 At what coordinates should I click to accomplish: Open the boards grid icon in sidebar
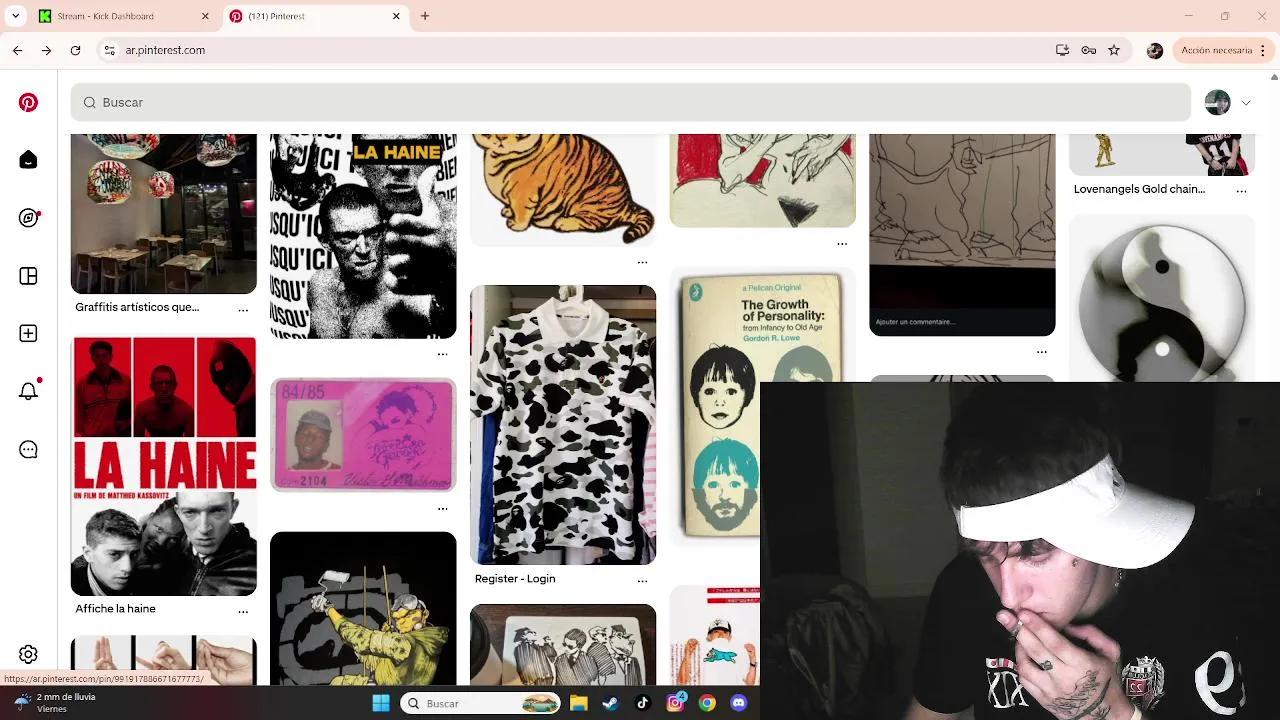click(x=28, y=276)
